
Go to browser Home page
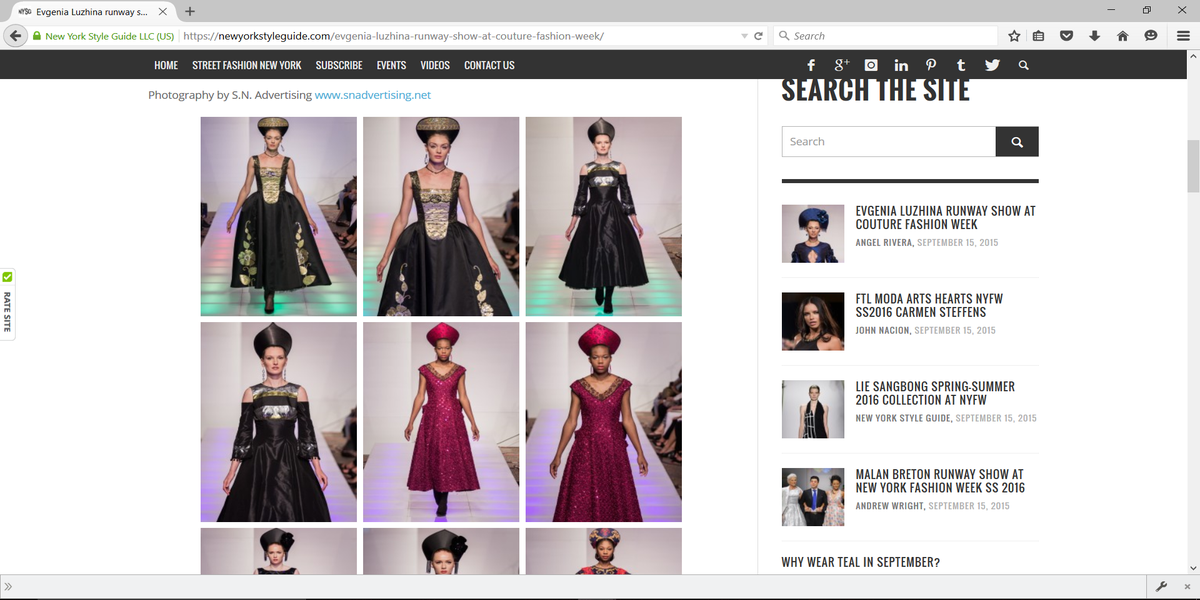[x=1123, y=36]
